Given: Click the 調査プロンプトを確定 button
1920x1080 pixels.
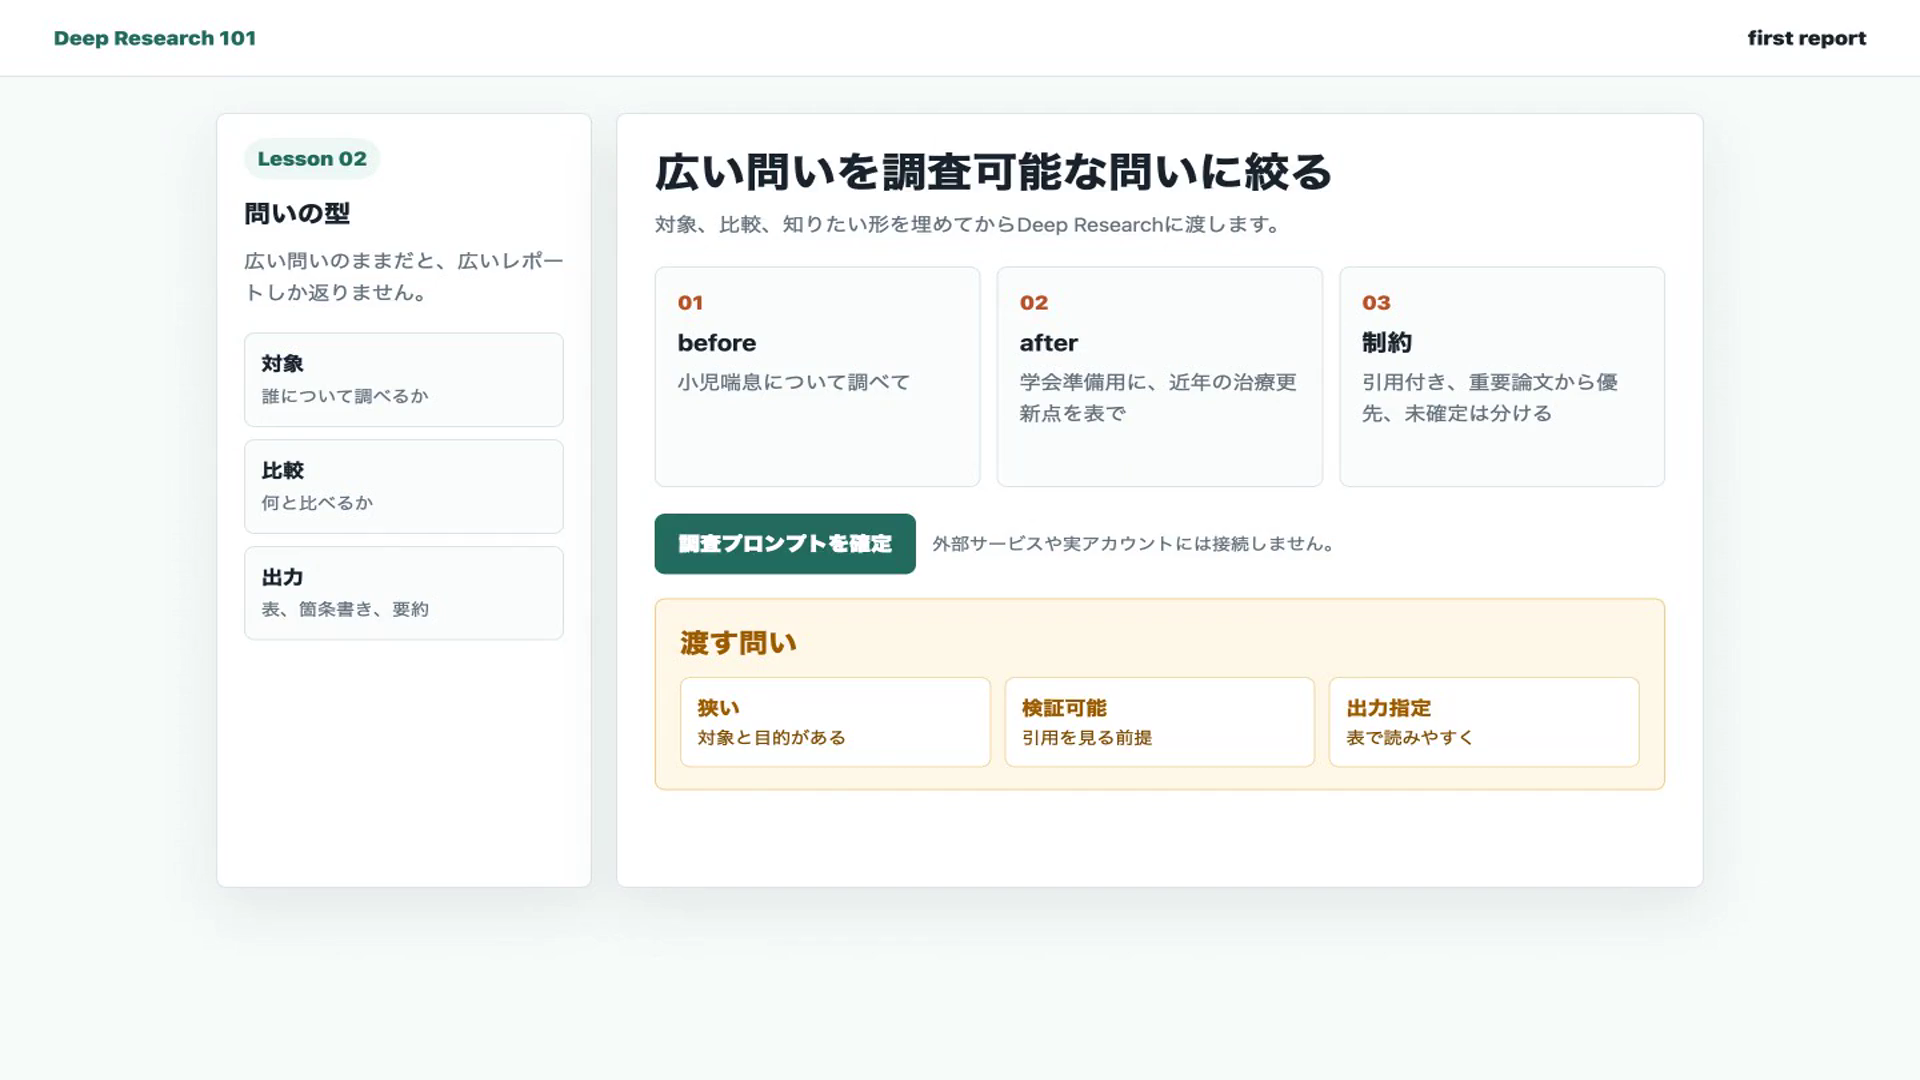Looking at the screenshot, I should click(785, 544).
